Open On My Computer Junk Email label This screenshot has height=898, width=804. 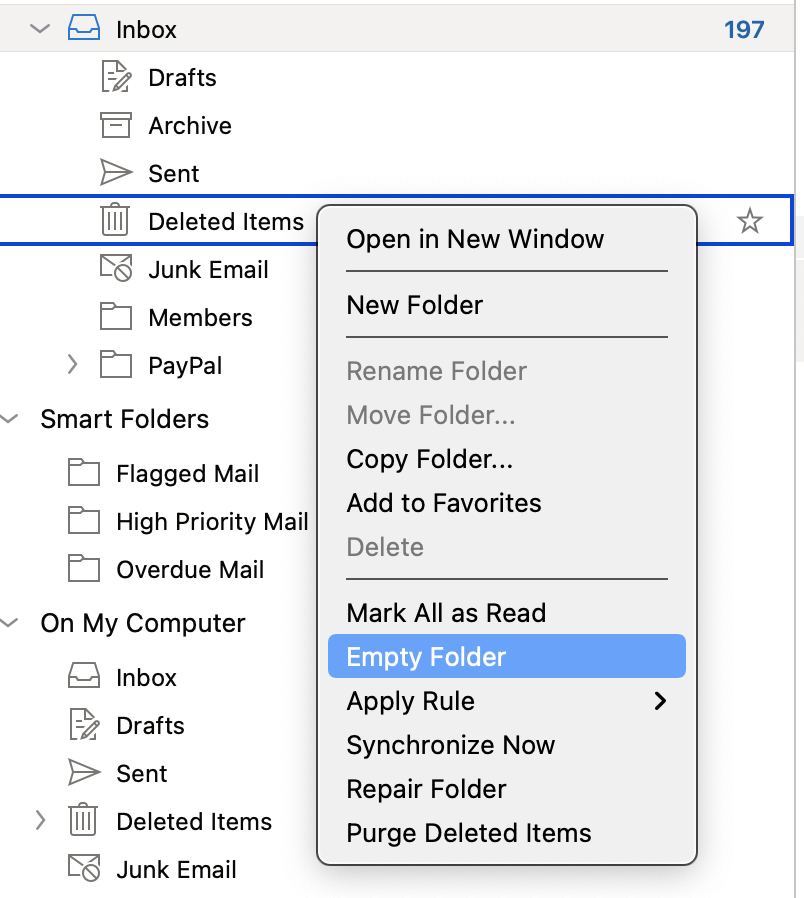pos(176,870)
